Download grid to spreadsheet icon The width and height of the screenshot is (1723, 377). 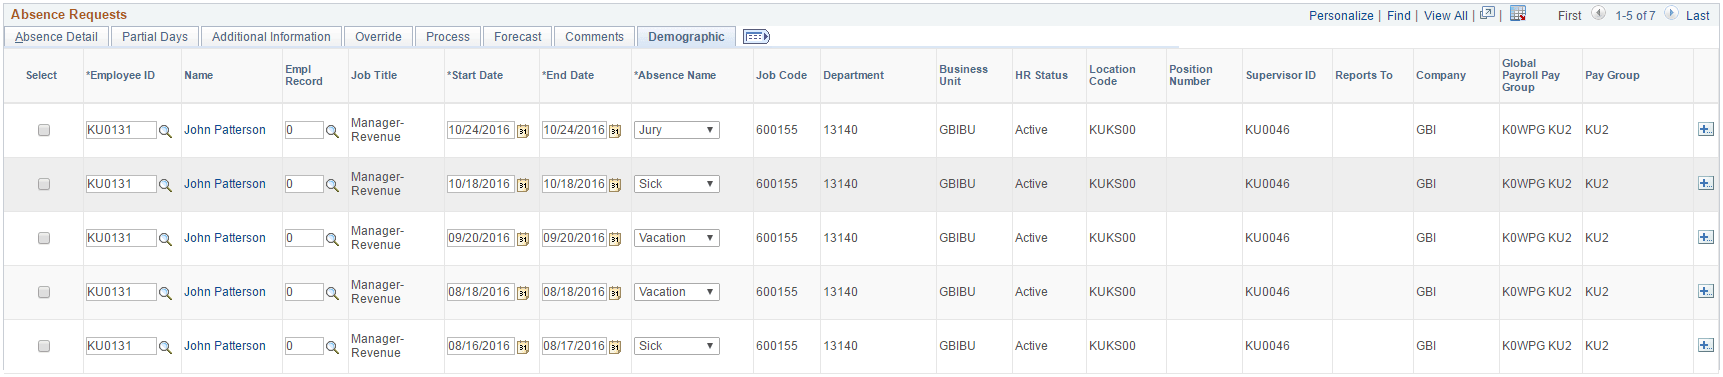pos(1518,14)
